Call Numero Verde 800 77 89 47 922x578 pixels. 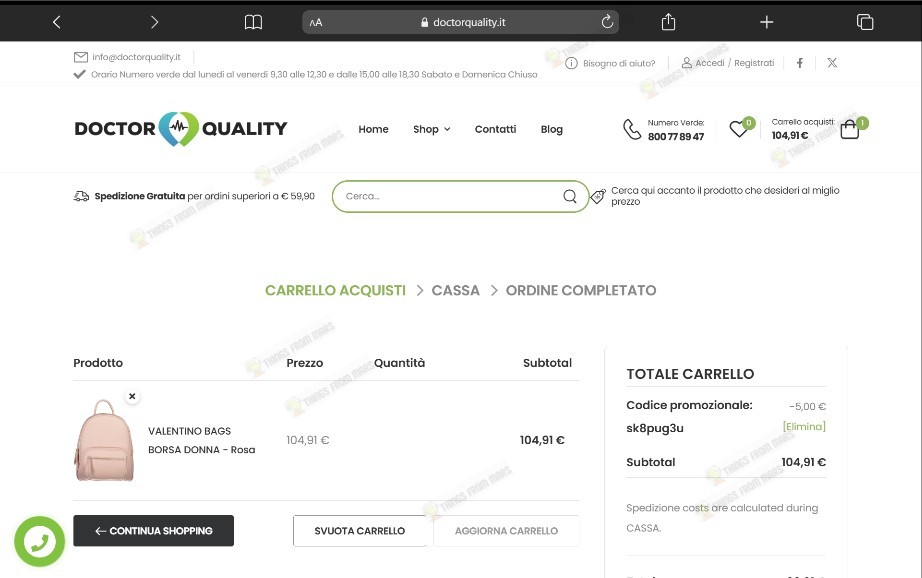[676, 136]
